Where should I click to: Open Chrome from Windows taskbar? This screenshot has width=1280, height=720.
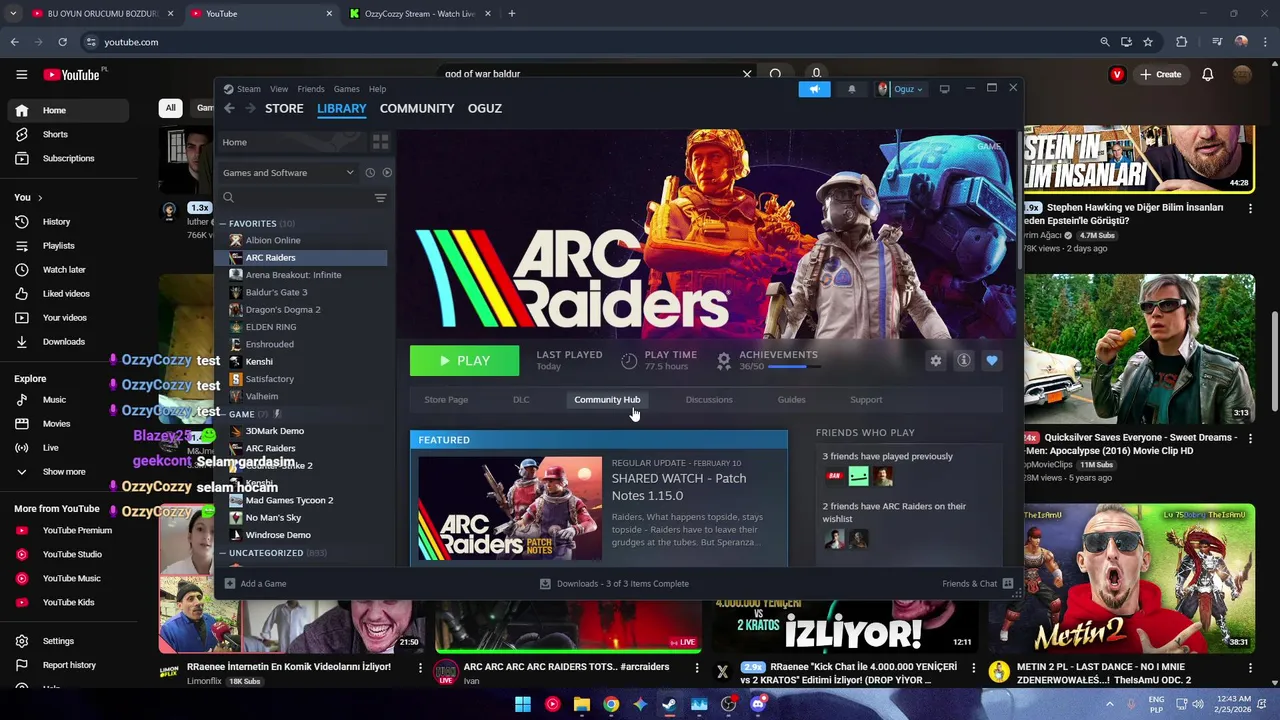click(611, 704)
